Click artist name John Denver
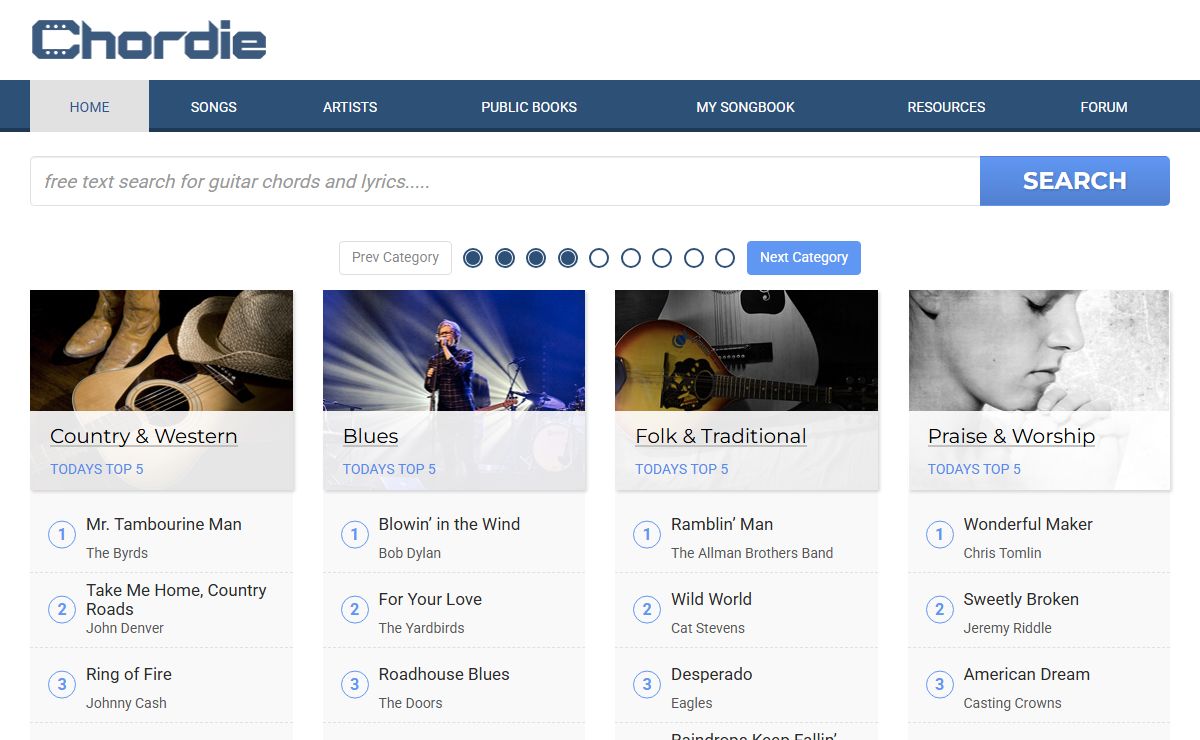 (125, 628)
